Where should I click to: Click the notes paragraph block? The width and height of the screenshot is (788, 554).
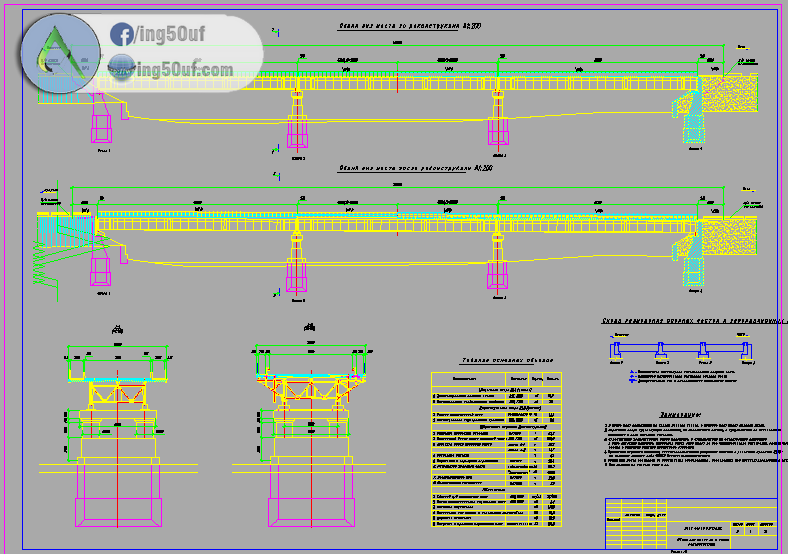(x=696, y=445)
